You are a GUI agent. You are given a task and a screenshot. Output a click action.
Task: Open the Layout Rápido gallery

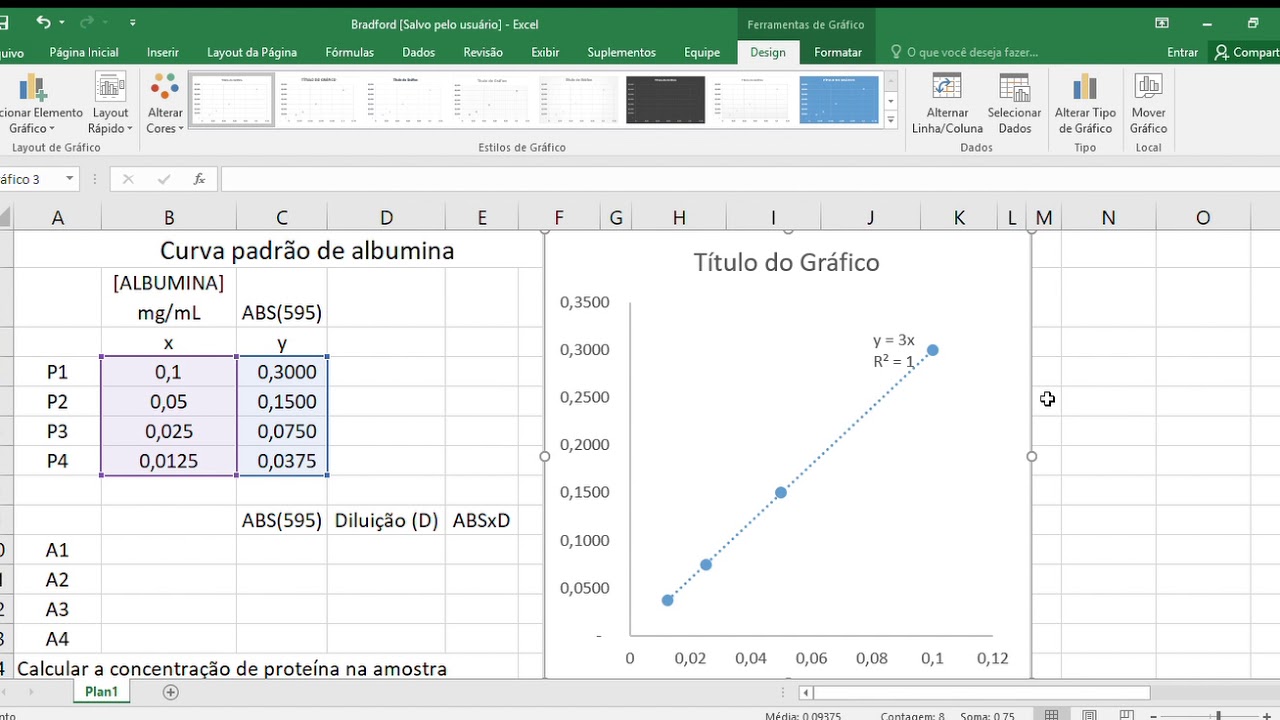coord(110,104)
